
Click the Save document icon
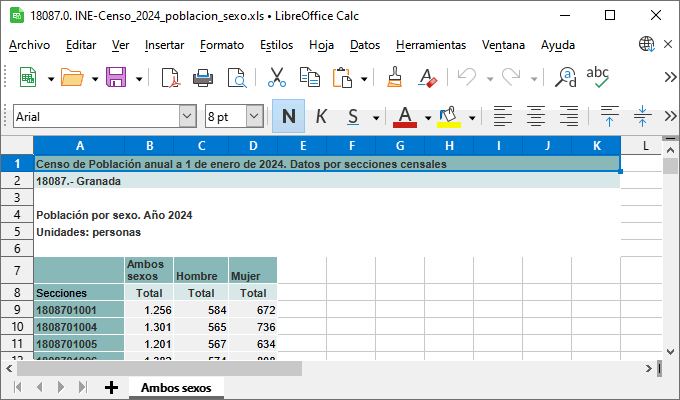click(115, 77)
